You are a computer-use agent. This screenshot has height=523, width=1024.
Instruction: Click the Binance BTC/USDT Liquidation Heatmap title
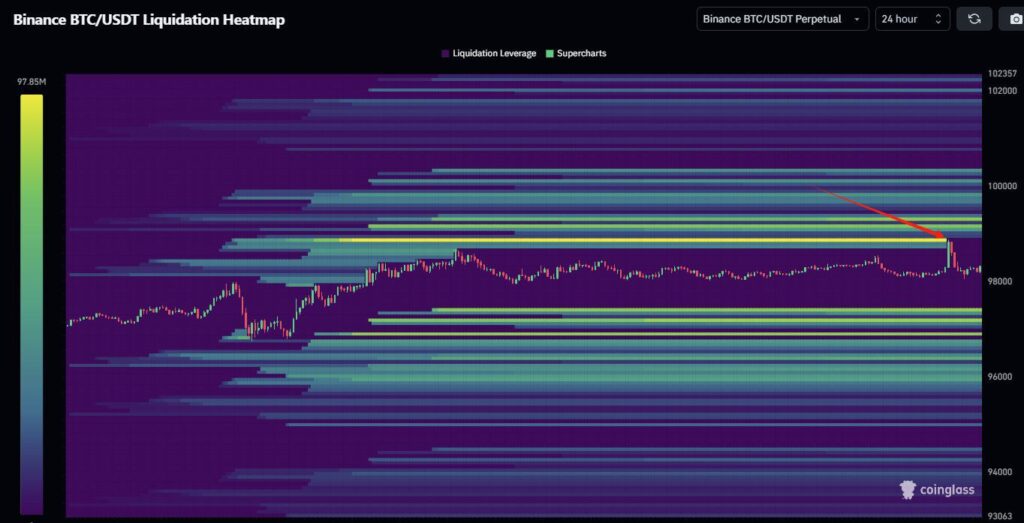tap(149, 20)
